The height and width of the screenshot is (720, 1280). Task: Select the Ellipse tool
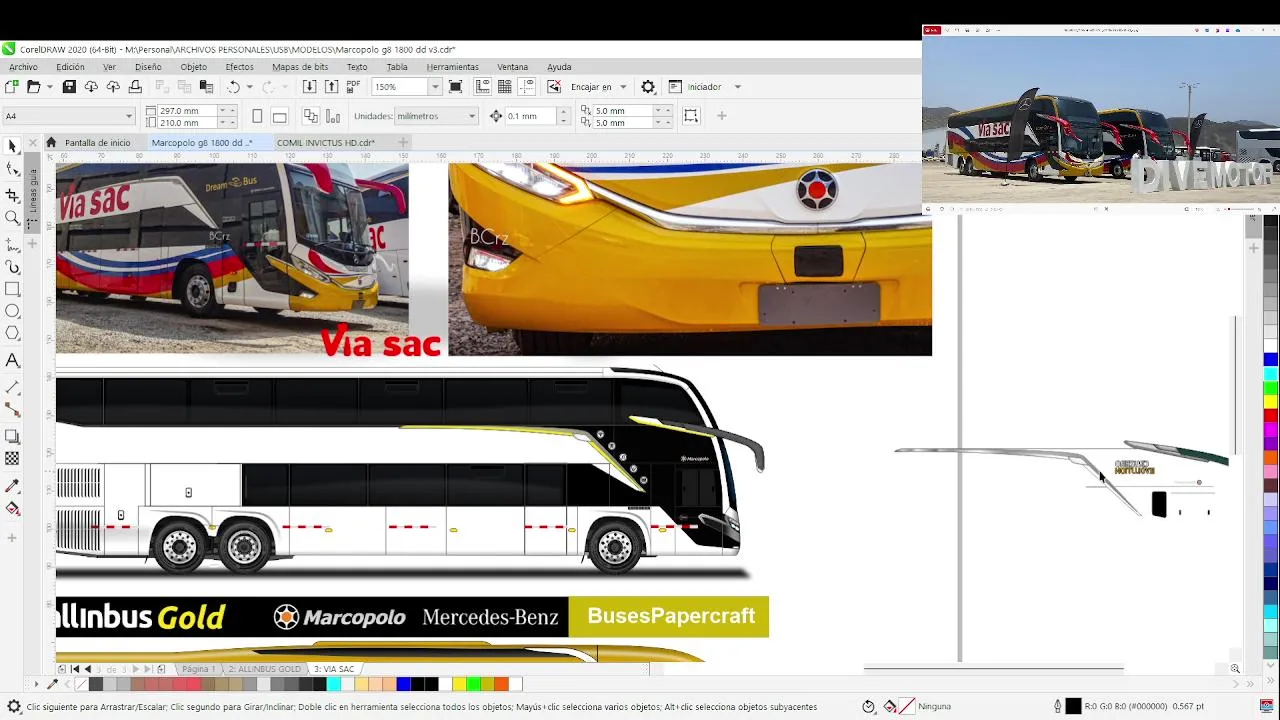12,312
